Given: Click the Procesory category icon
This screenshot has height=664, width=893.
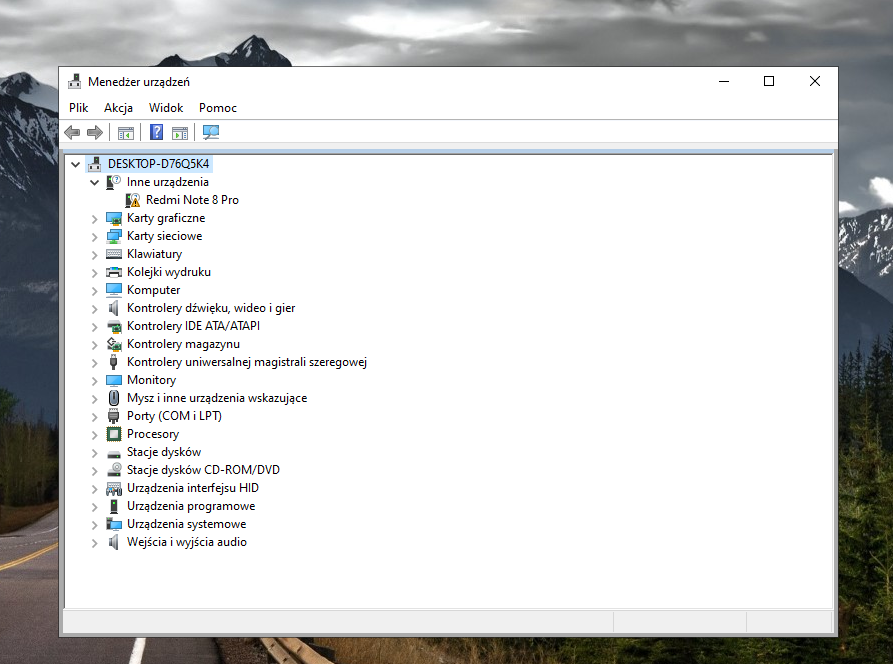Looking at the screenshot, I should (x=114, y=434).
